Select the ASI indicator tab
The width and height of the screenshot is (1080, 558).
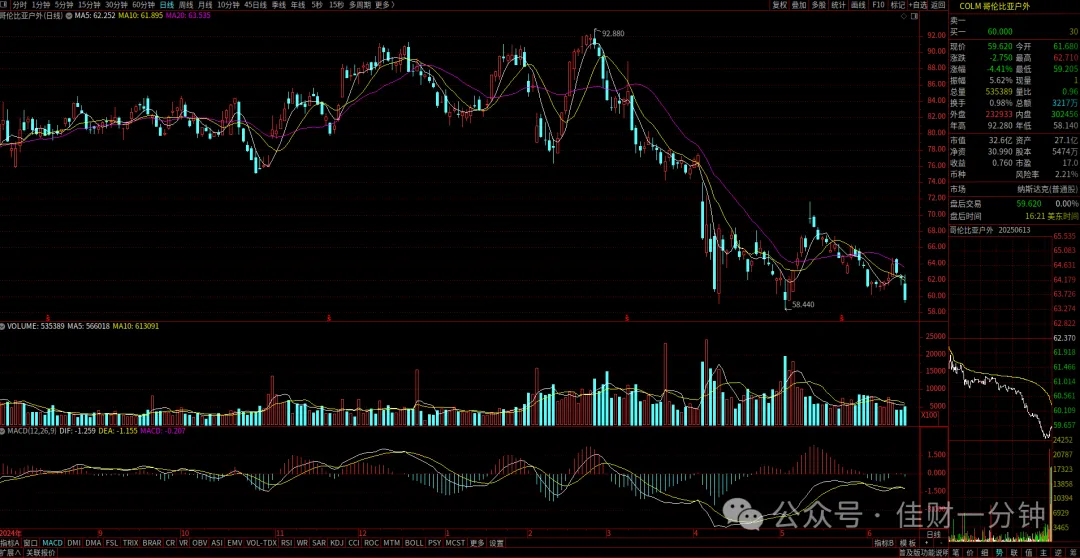click(217, 543)
